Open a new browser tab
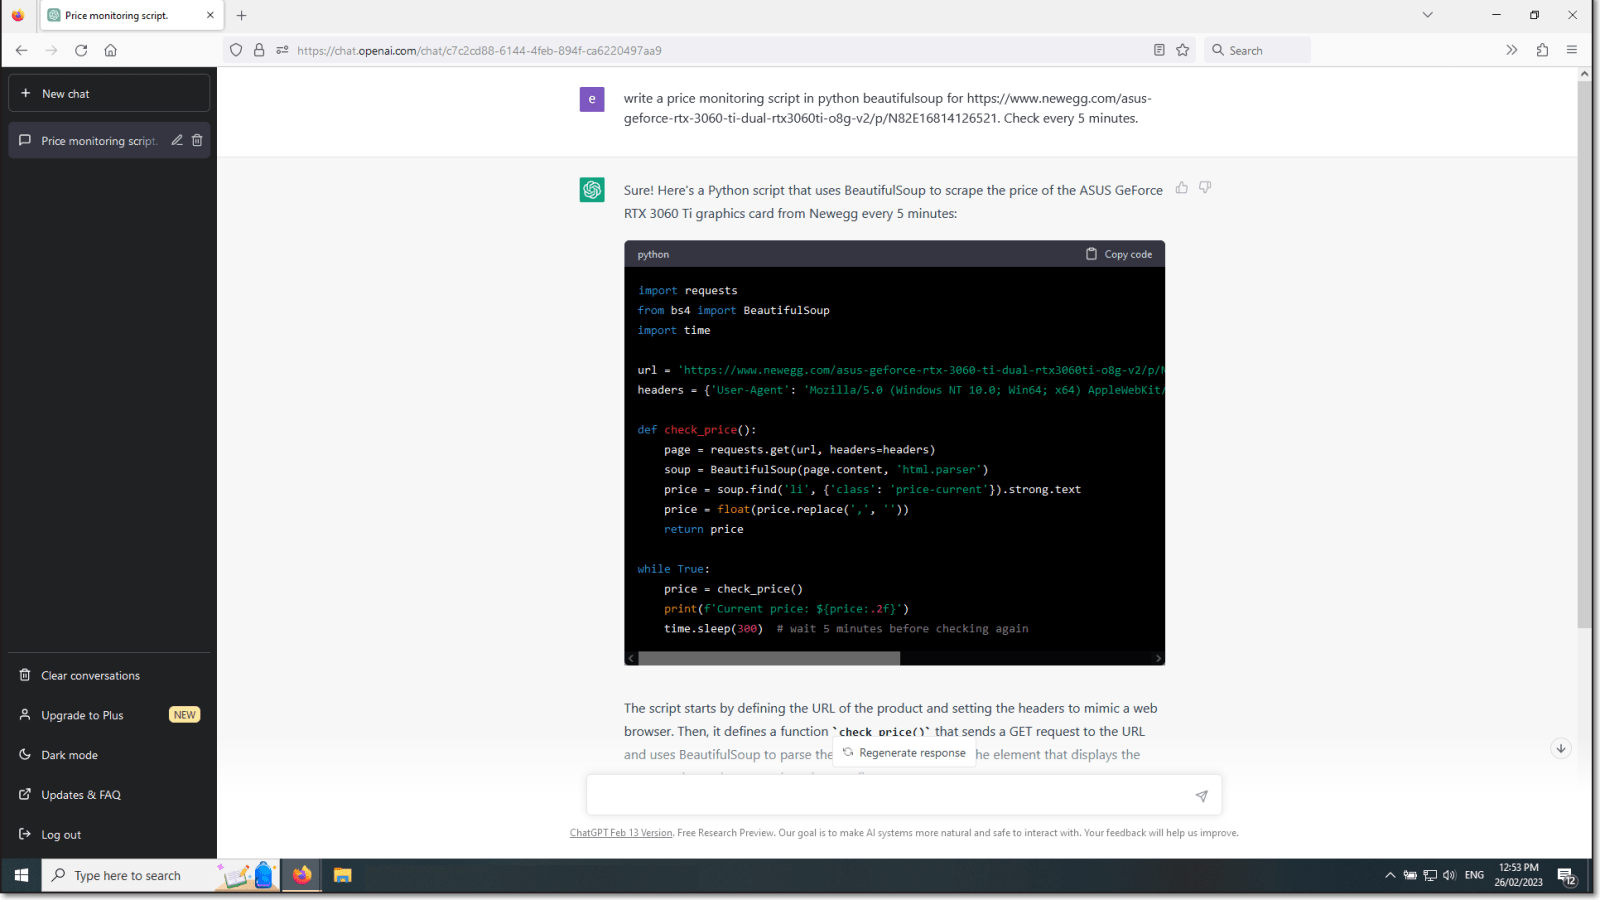The image size is (1600, 900). (x=241, y=15)
